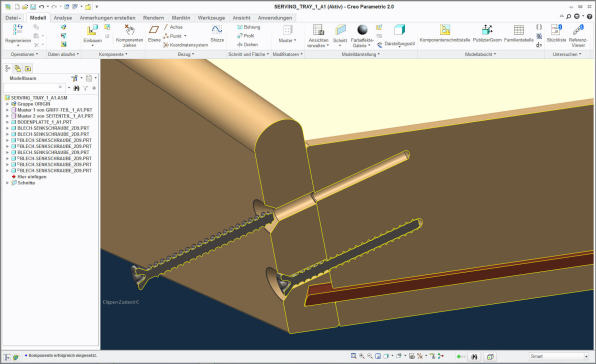Open the Untersuchen group dropdown

tap(567, 54)
